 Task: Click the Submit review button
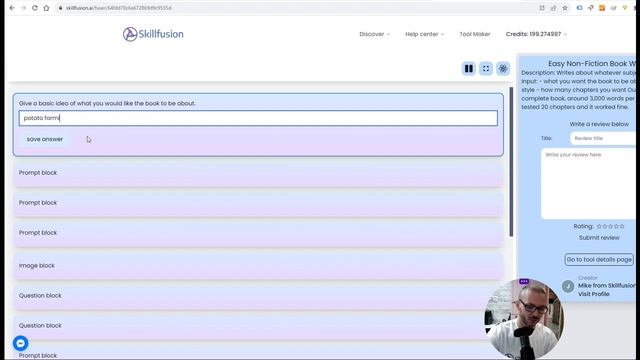(x=599, y=238)
